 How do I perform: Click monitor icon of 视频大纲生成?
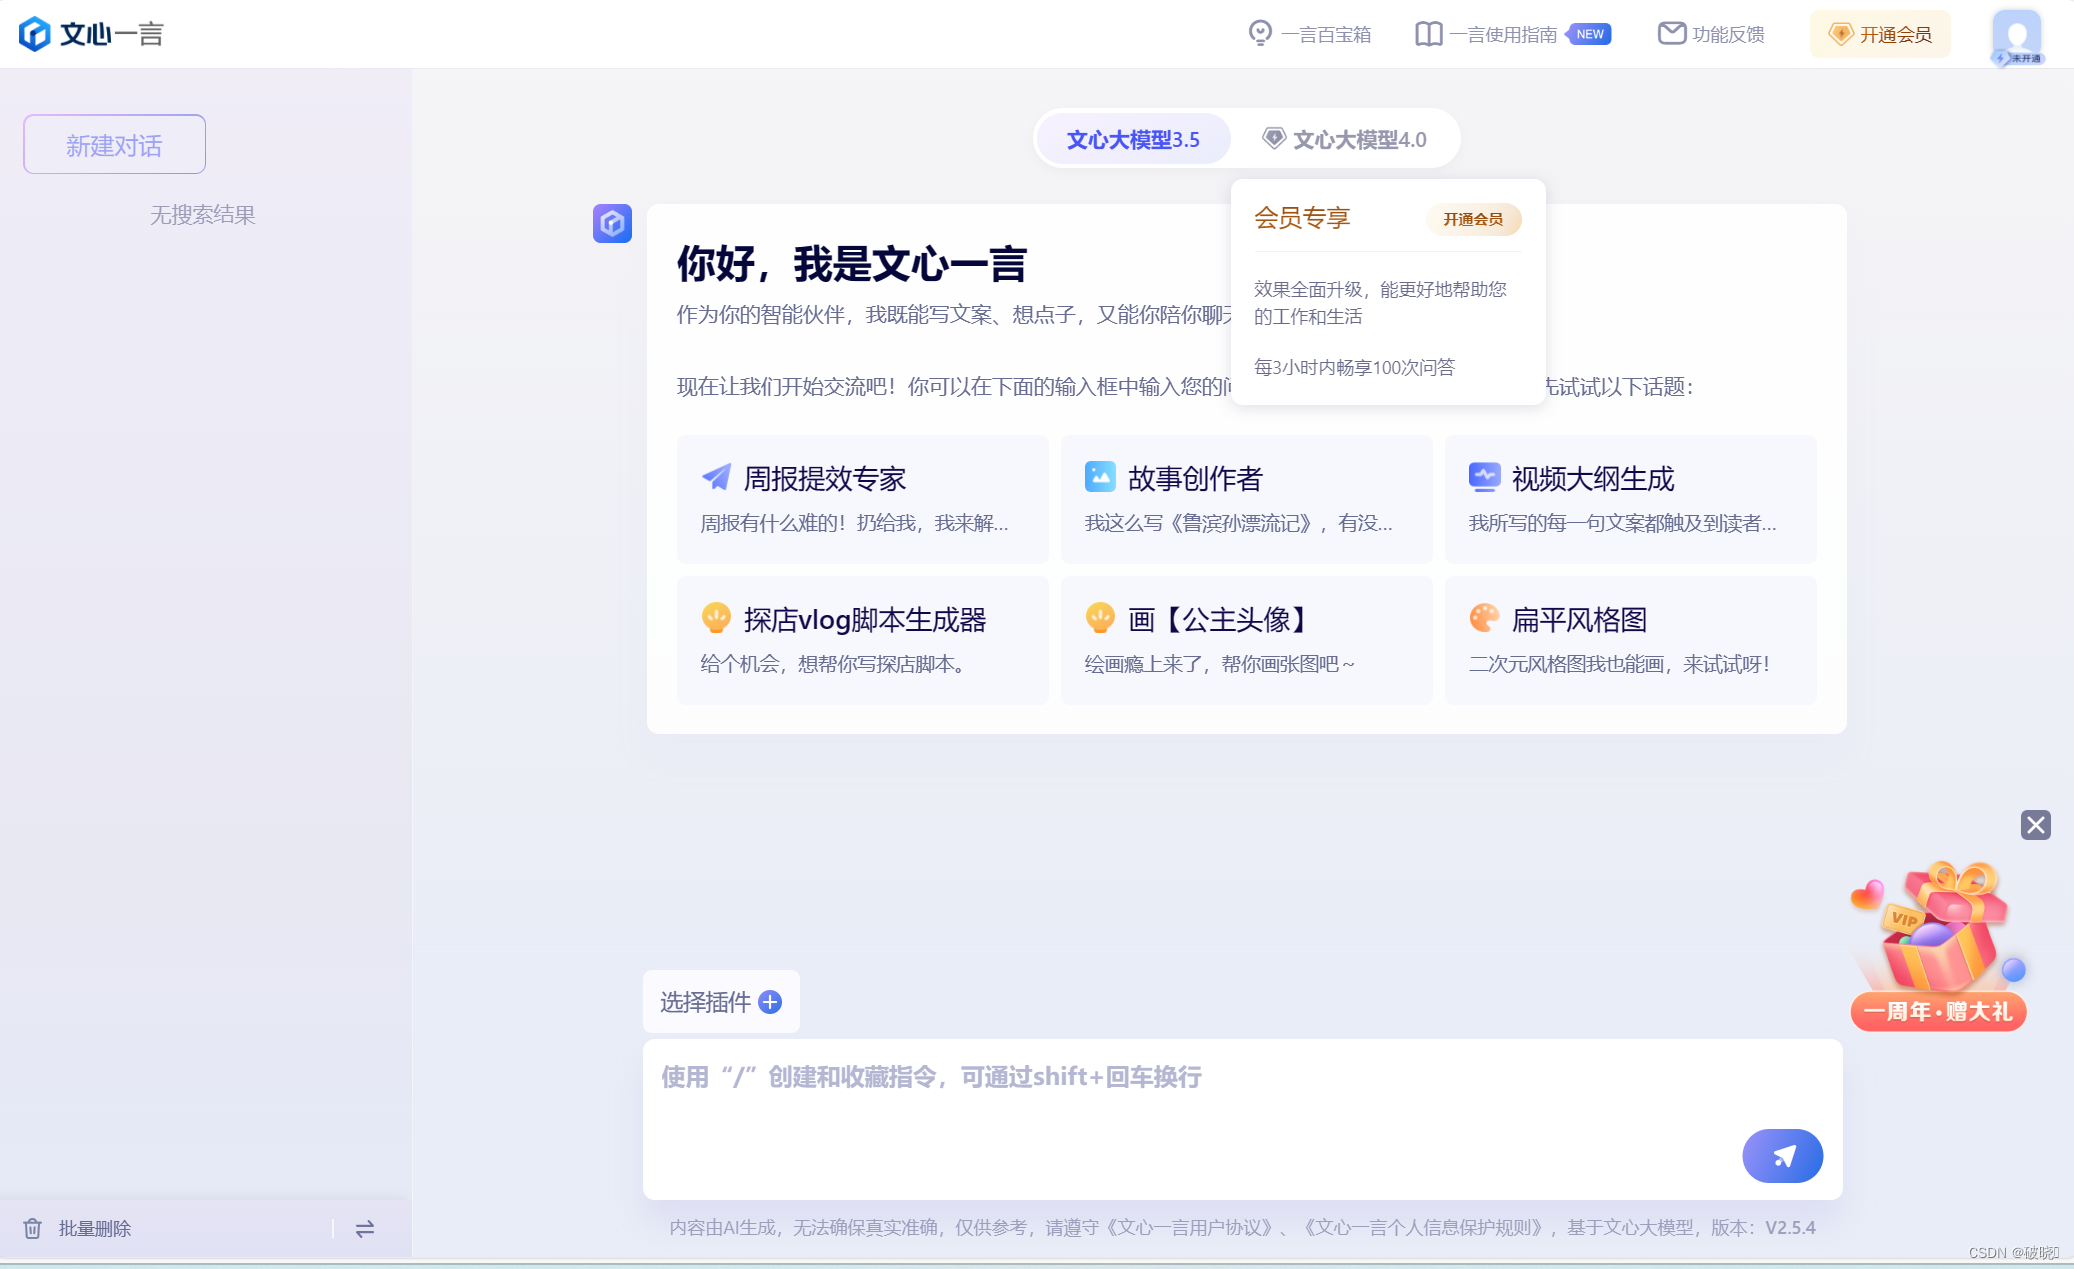[1484, 477]
